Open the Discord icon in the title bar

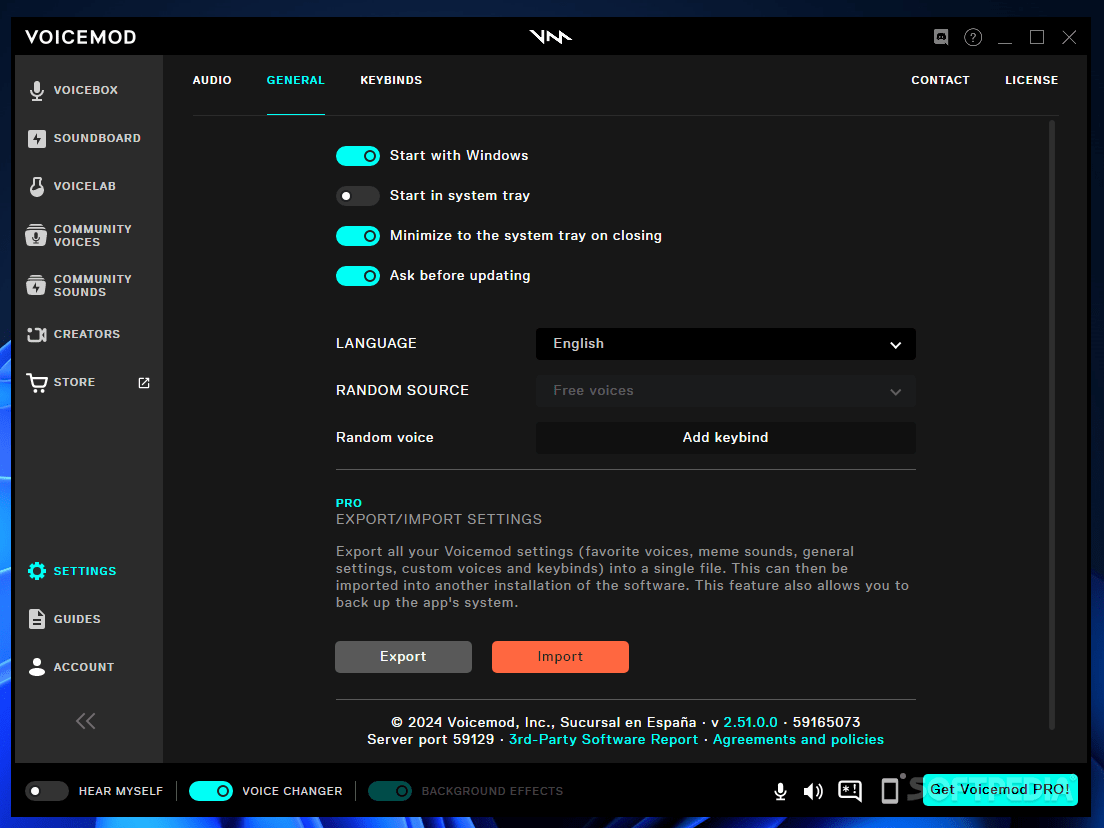coord(940,36)
